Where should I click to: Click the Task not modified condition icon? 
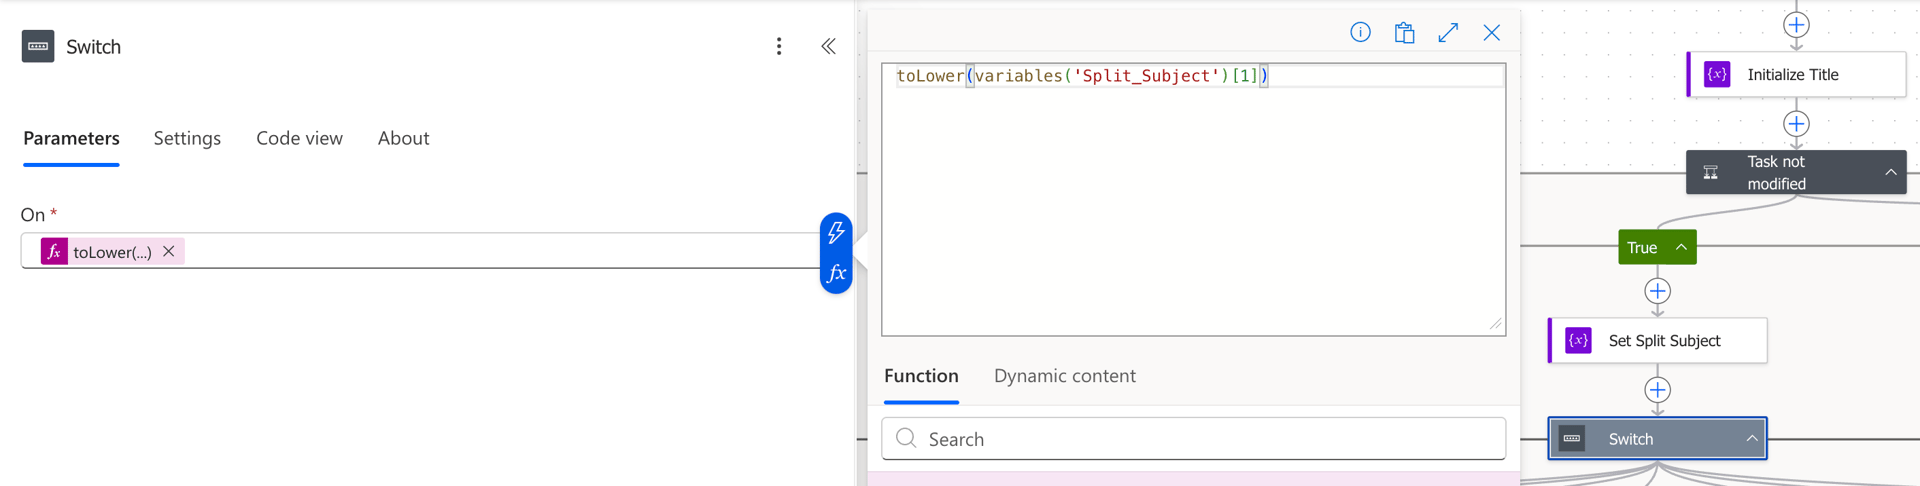1711,172
